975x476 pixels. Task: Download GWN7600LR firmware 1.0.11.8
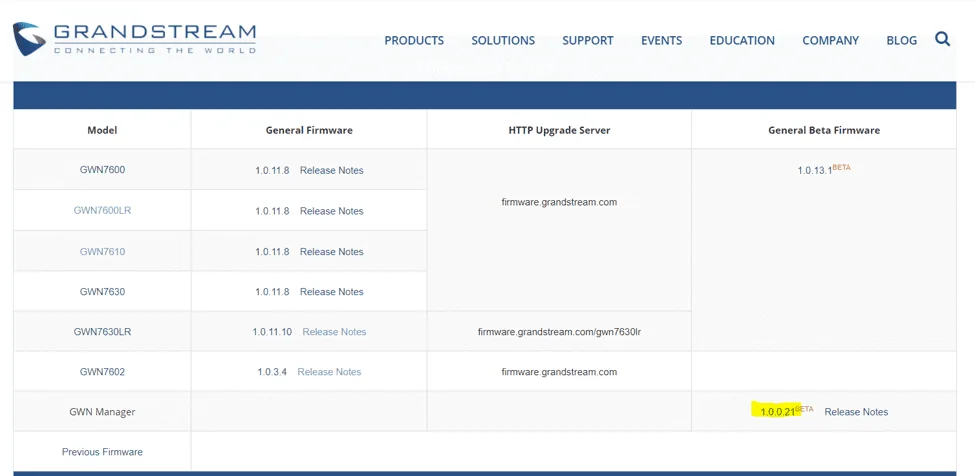click(x=272, y=211)
